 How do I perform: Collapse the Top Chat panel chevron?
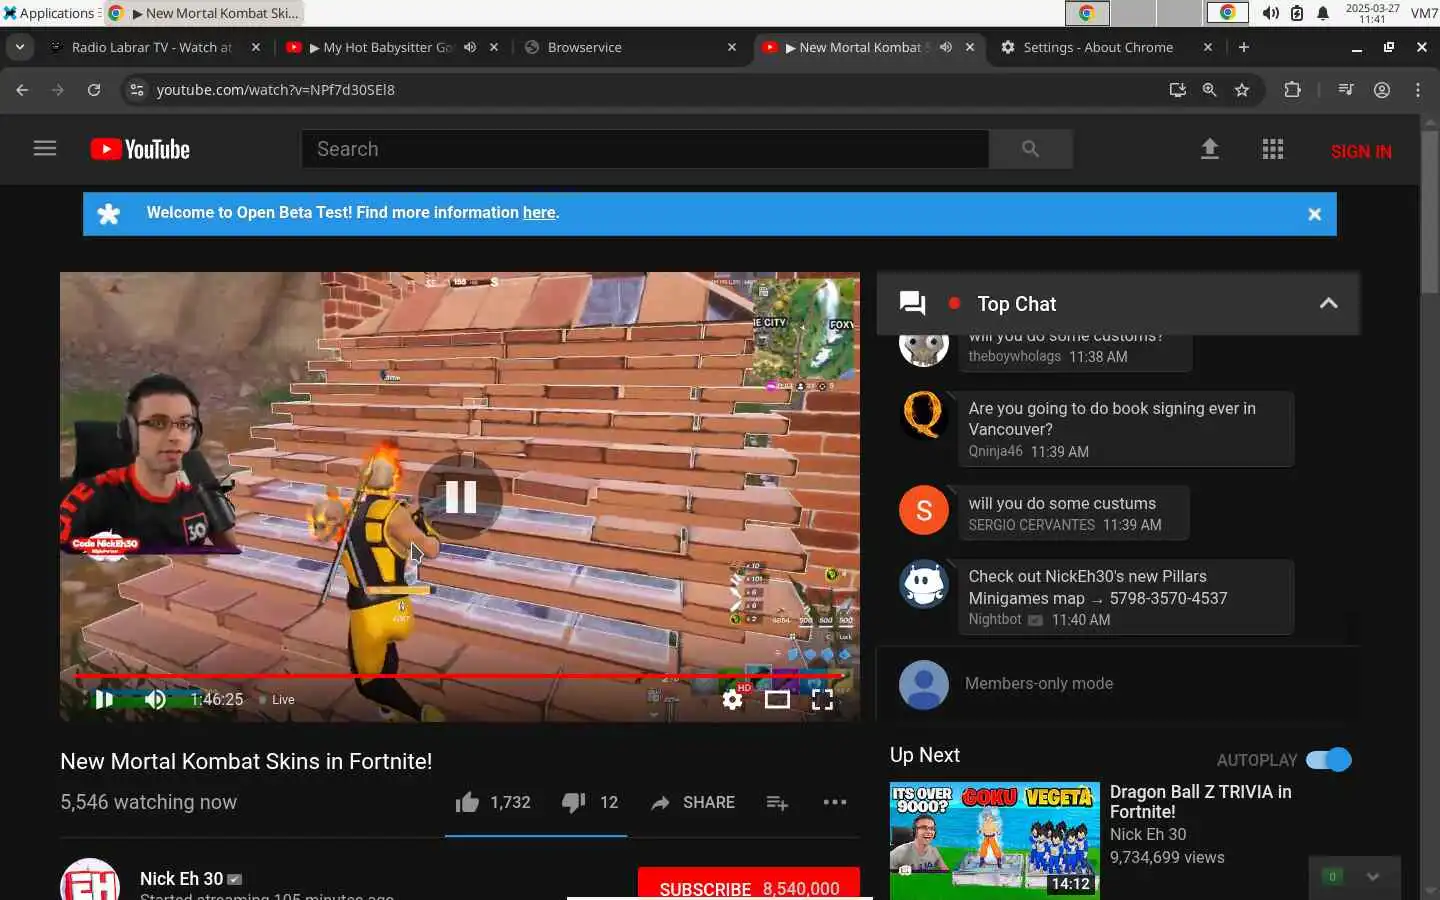pos(1329,304)
